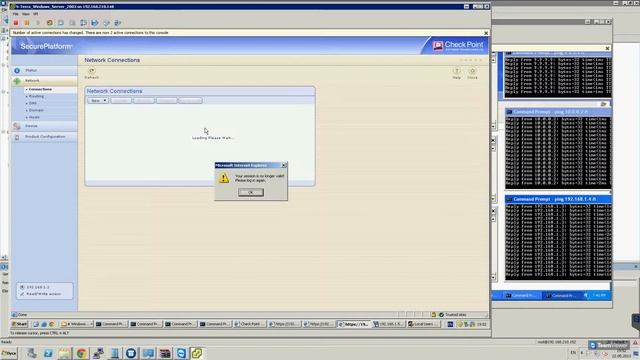Switch to Check Point taskbar item
This screenshot has height=360, width=640.
pyautogui.click(x=249, y=324)
